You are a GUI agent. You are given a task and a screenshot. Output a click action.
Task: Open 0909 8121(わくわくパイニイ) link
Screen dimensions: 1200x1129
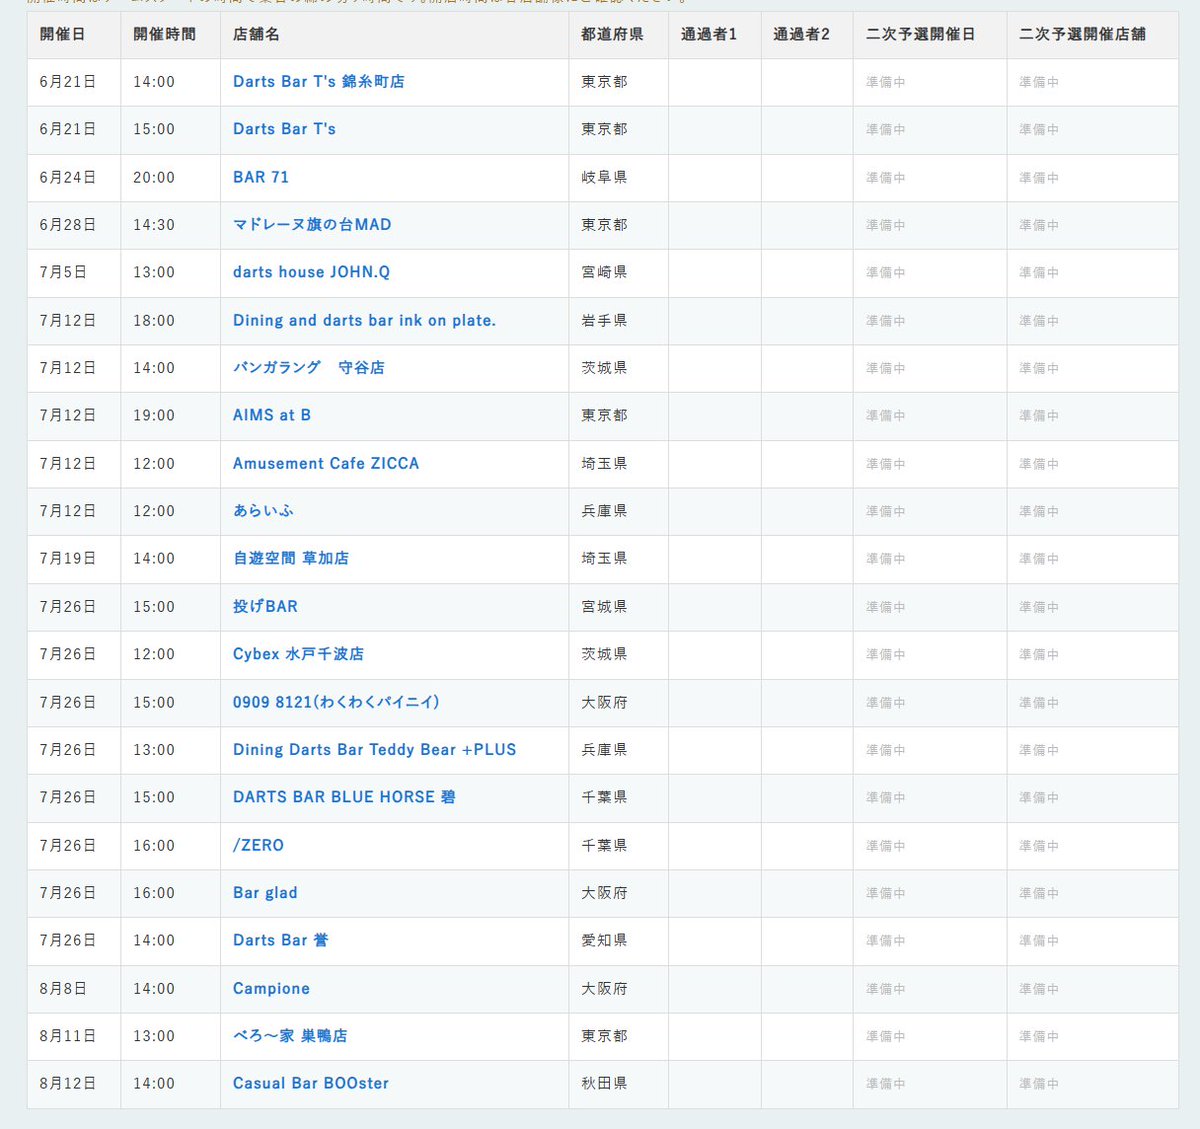coord(336,702)
